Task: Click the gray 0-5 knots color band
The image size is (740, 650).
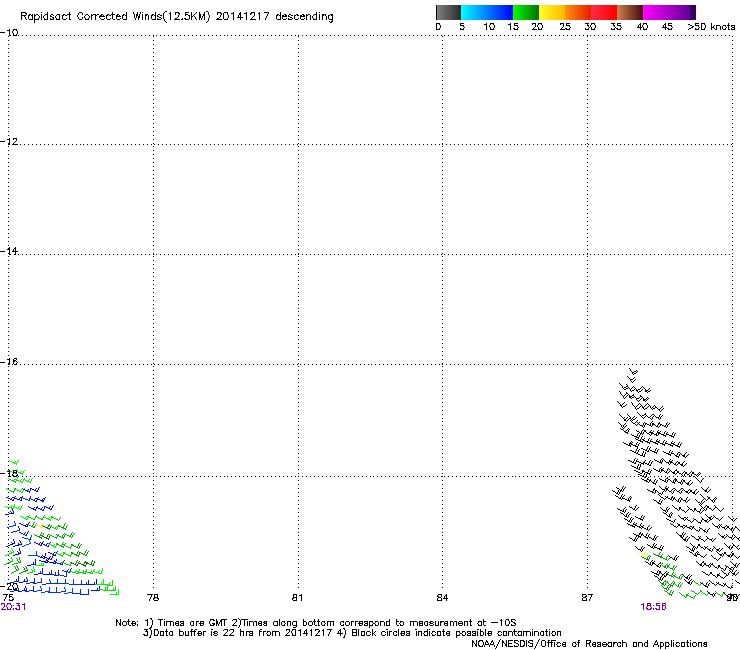Action: (448, 12)
